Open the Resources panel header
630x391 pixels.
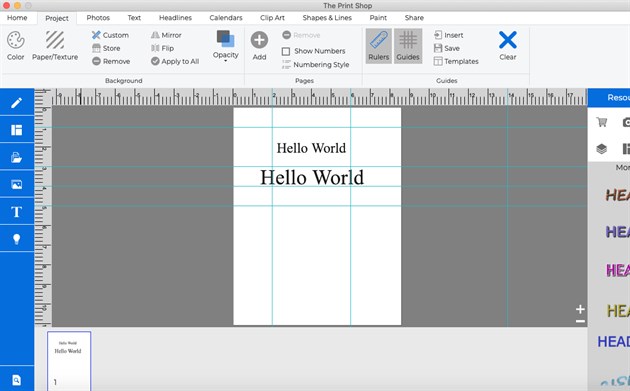point(609,98)
